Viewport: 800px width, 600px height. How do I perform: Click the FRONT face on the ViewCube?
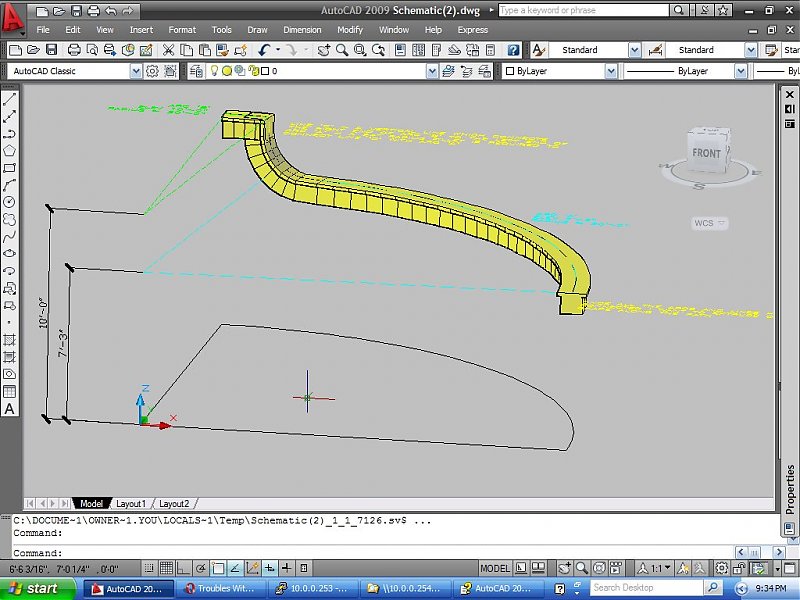[707, 152]
